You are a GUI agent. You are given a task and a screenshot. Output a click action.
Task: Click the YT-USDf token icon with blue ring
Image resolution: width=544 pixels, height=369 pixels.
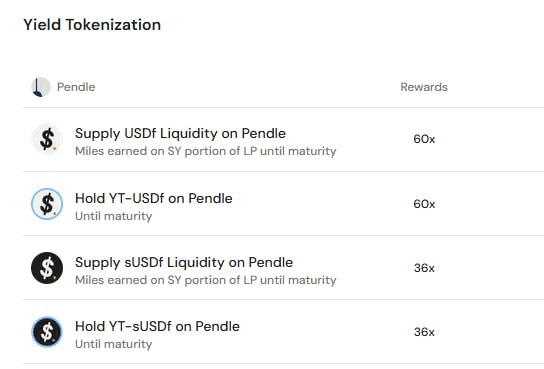click(47, 204)
